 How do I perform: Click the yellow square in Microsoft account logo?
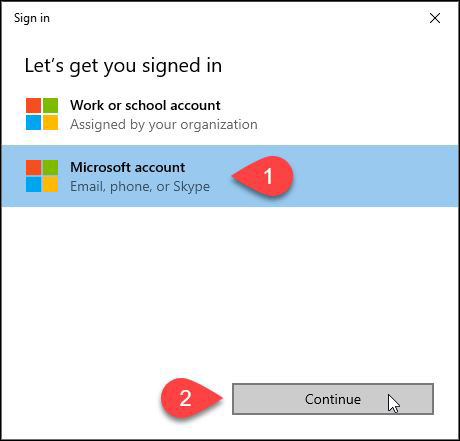(x=51, y=184)
